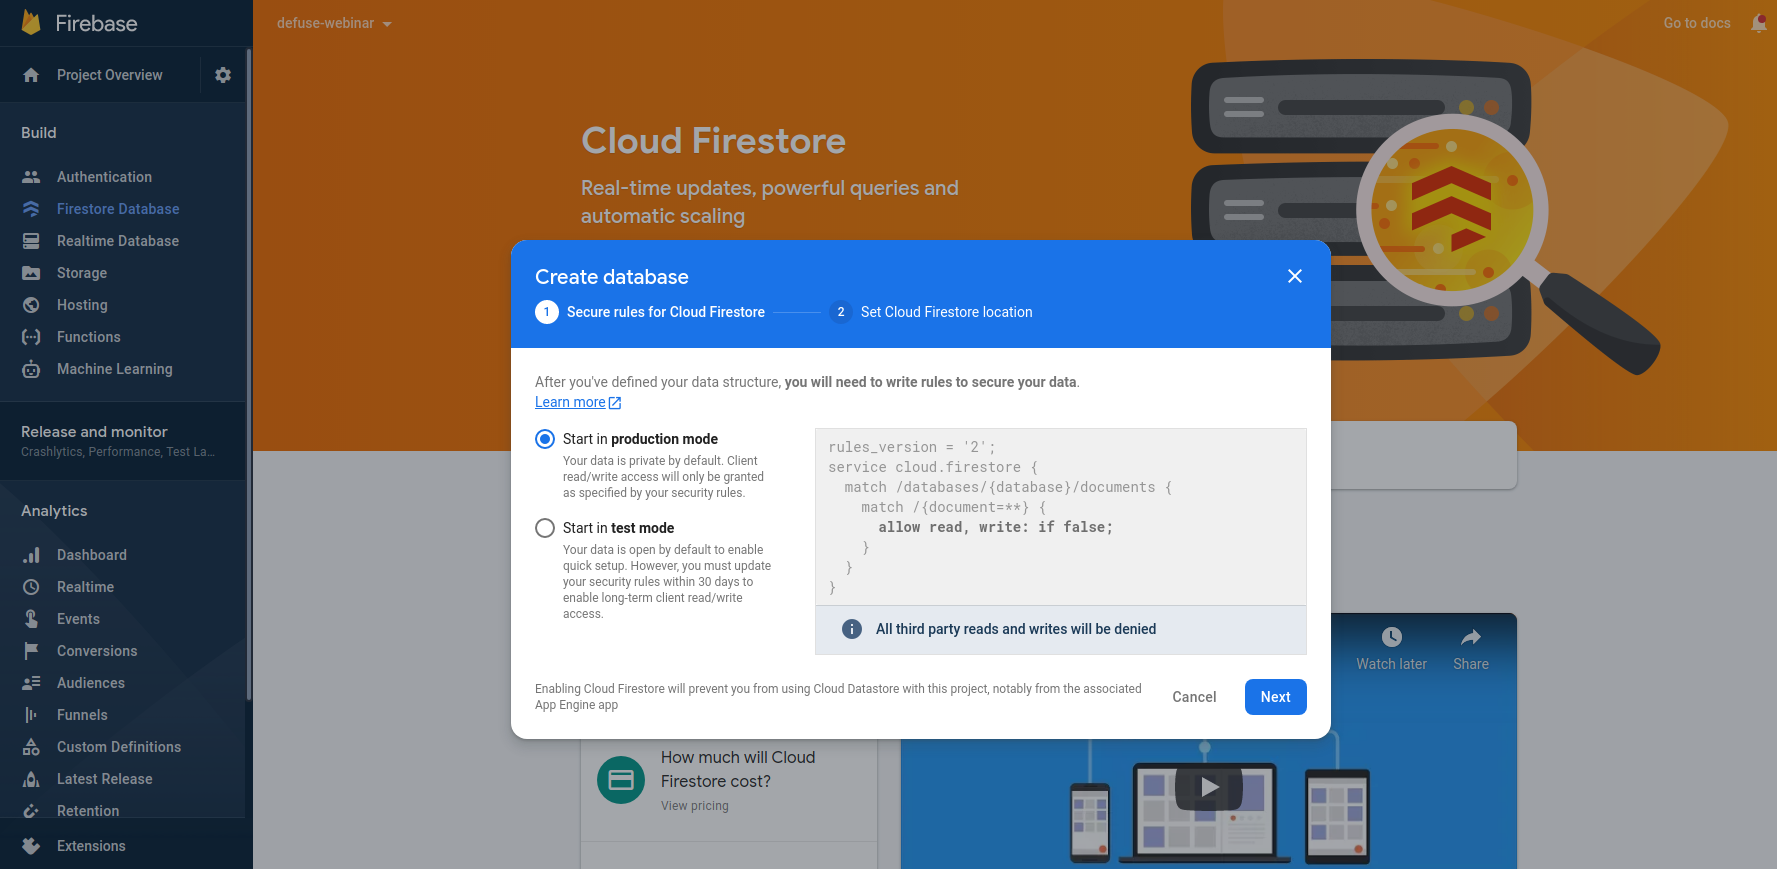Click Next button in dialog
Viewport: 1777px width, 869px height.
(x=1275, y=697)
